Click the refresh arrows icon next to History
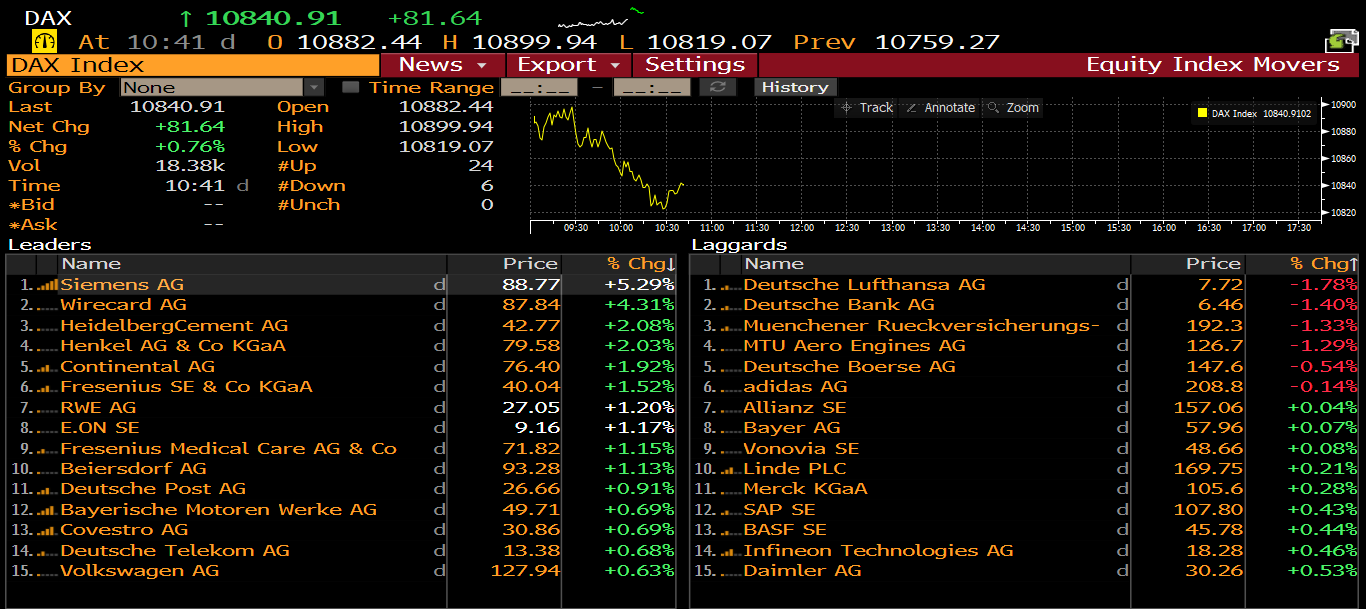This screenshot has height=609, width=1366. coord(717,87)
